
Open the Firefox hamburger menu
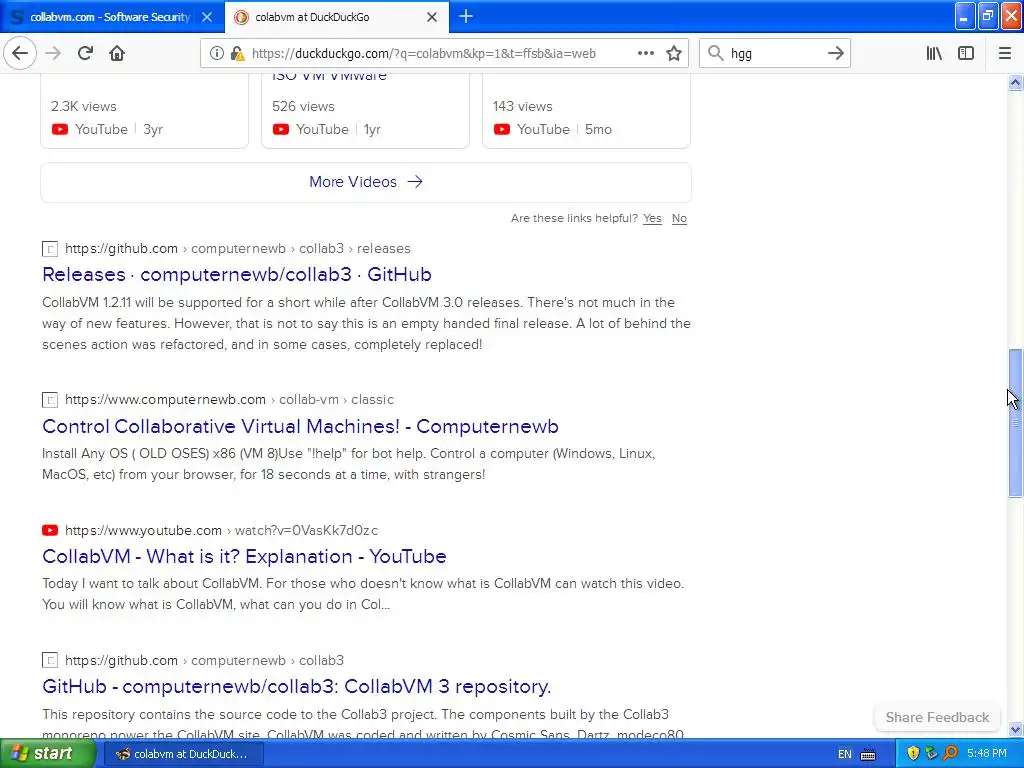click(1004, 54)
